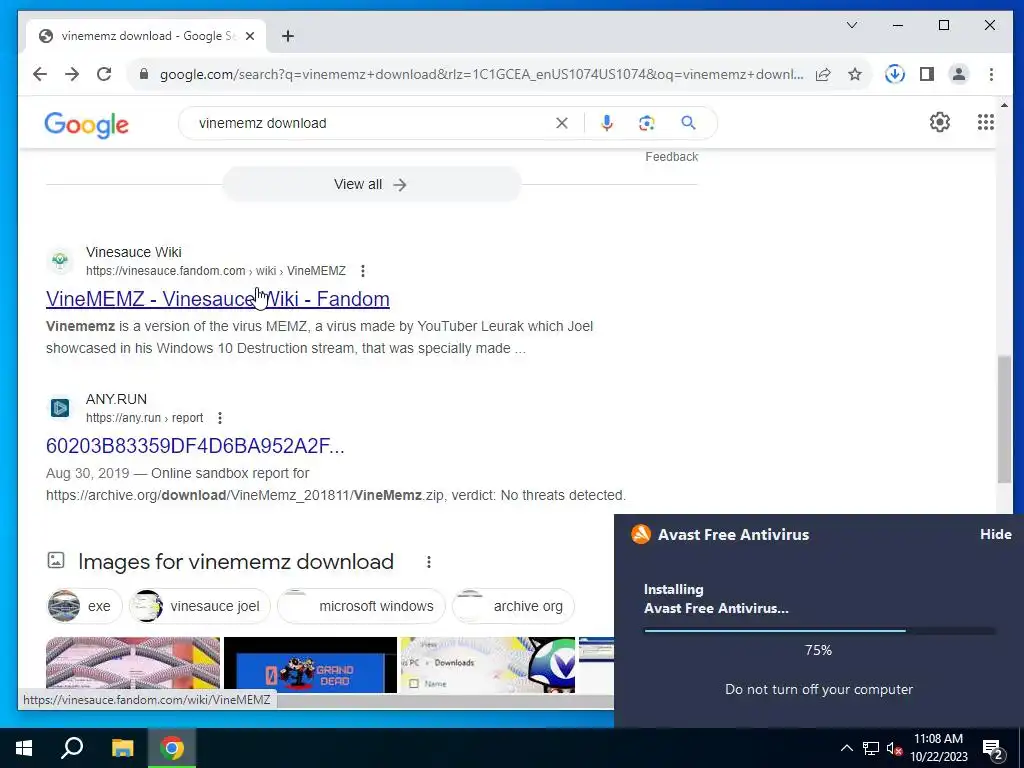The width and height of the screenshot is (1024, 768).
Task: Open Chrome downloads indicator
Action: pyautogui.click(x=895, y=74)
